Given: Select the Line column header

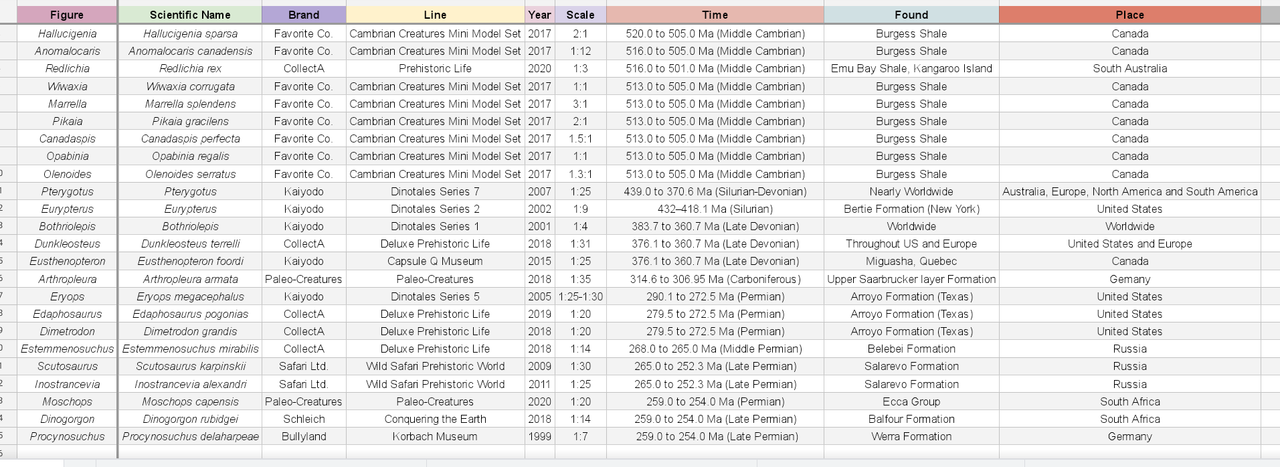Looking at the screenshot, I should 435,15.
